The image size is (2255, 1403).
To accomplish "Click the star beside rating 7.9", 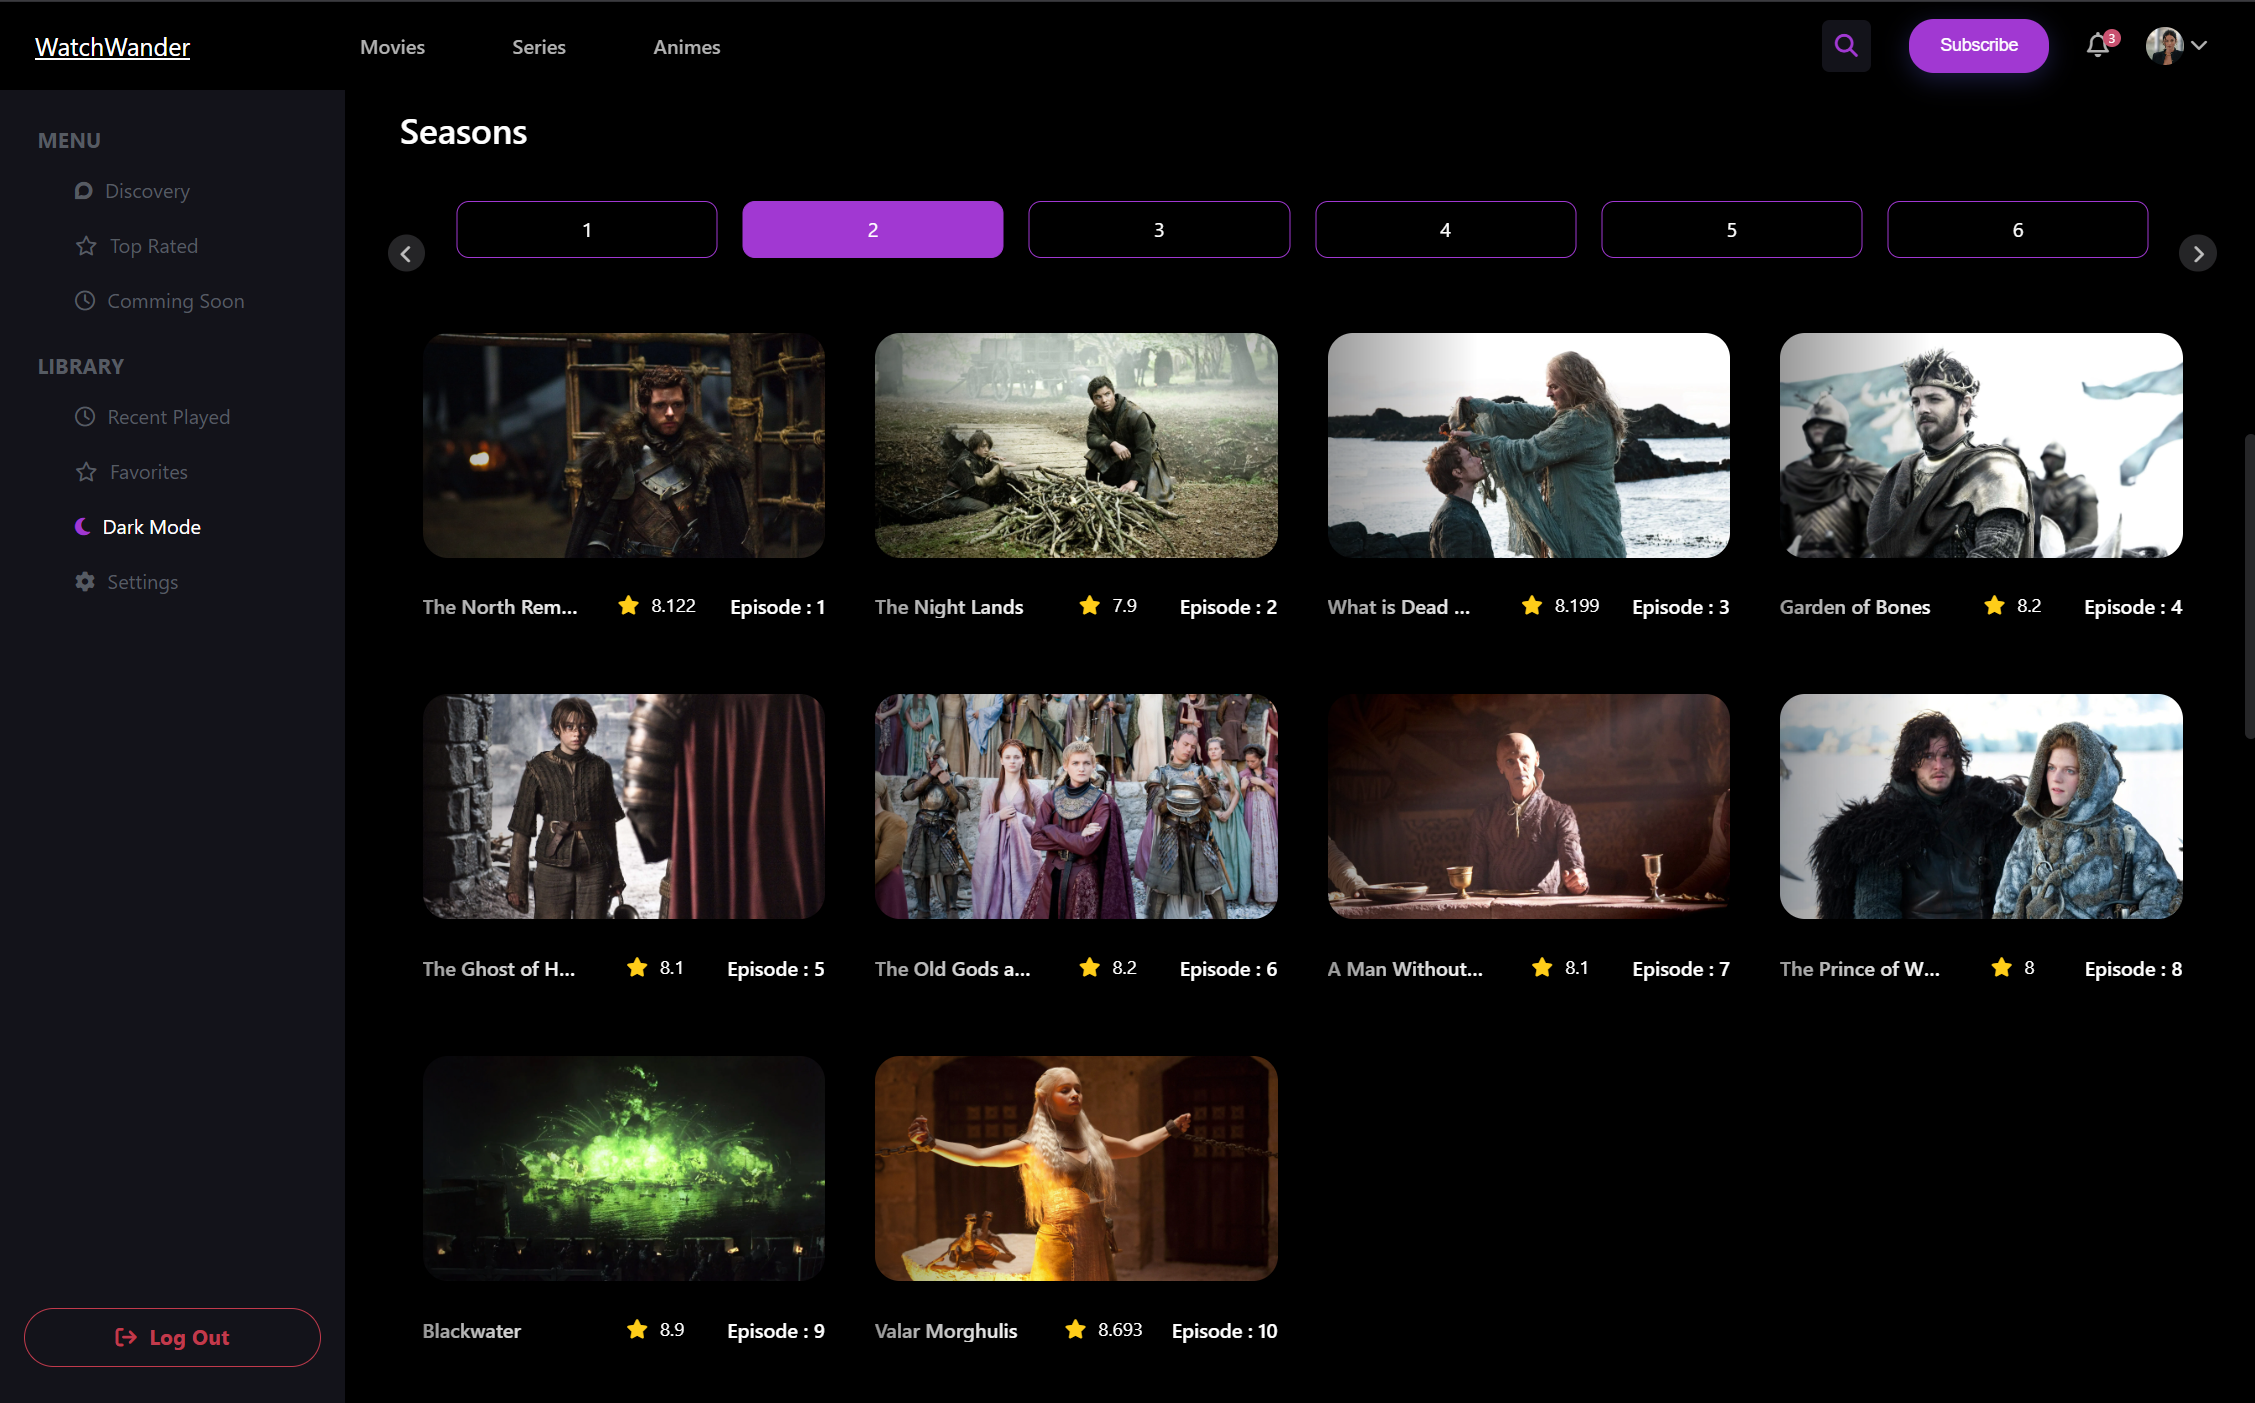I will coord(1089,606).
